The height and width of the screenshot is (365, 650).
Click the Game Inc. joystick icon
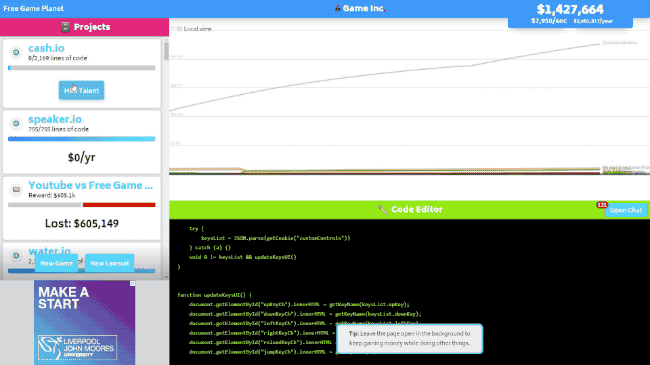[x=338, y=8]
